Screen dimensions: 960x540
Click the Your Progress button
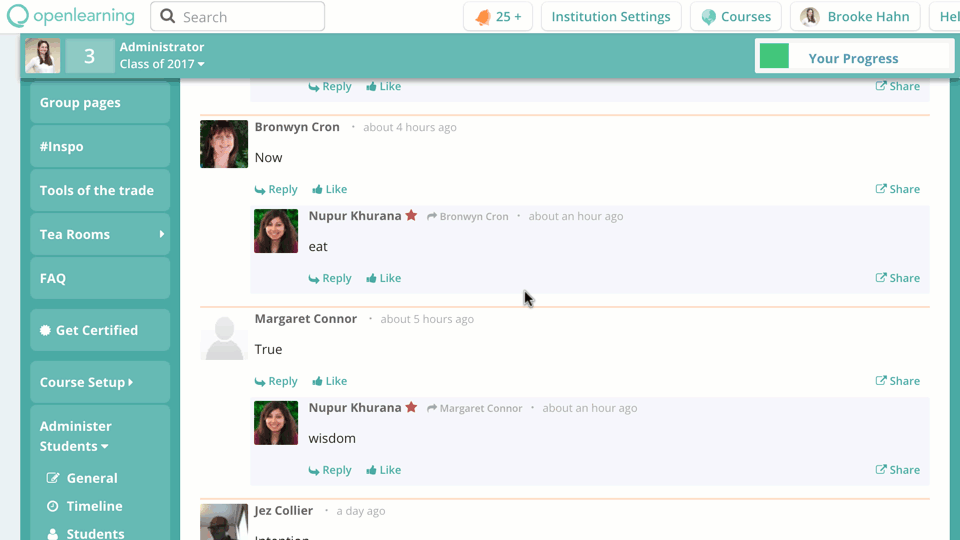pos(854,57)
